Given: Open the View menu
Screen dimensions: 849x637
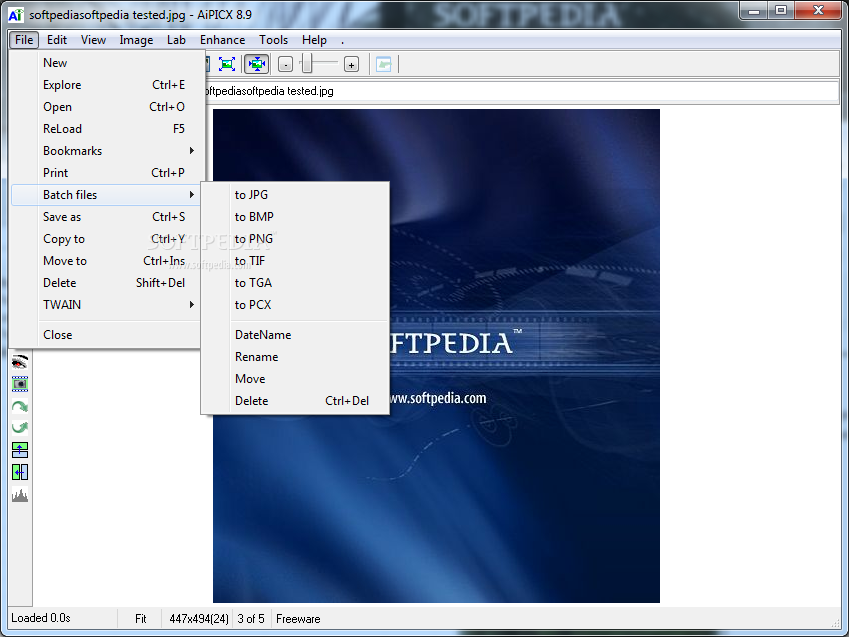Looking at the screenshot, I should tap(93, 40).
